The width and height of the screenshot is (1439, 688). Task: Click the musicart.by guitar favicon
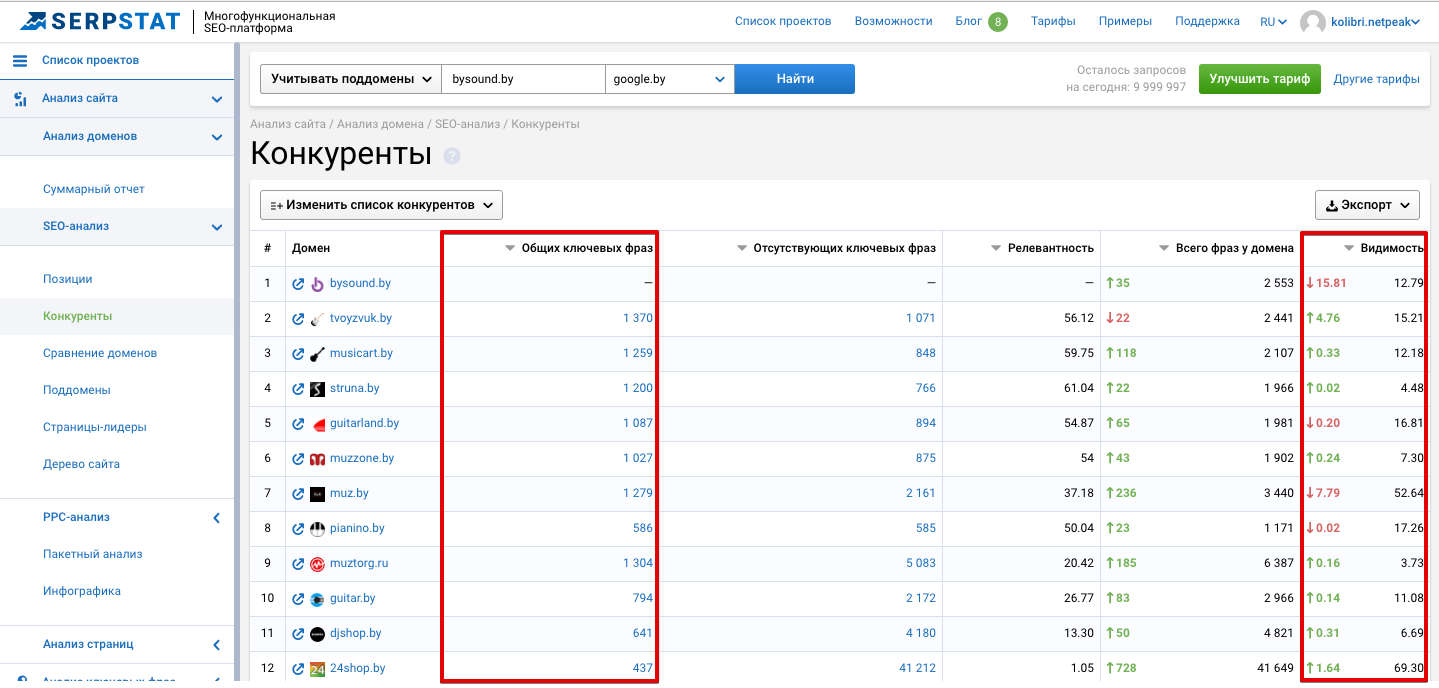click(317, 354)
